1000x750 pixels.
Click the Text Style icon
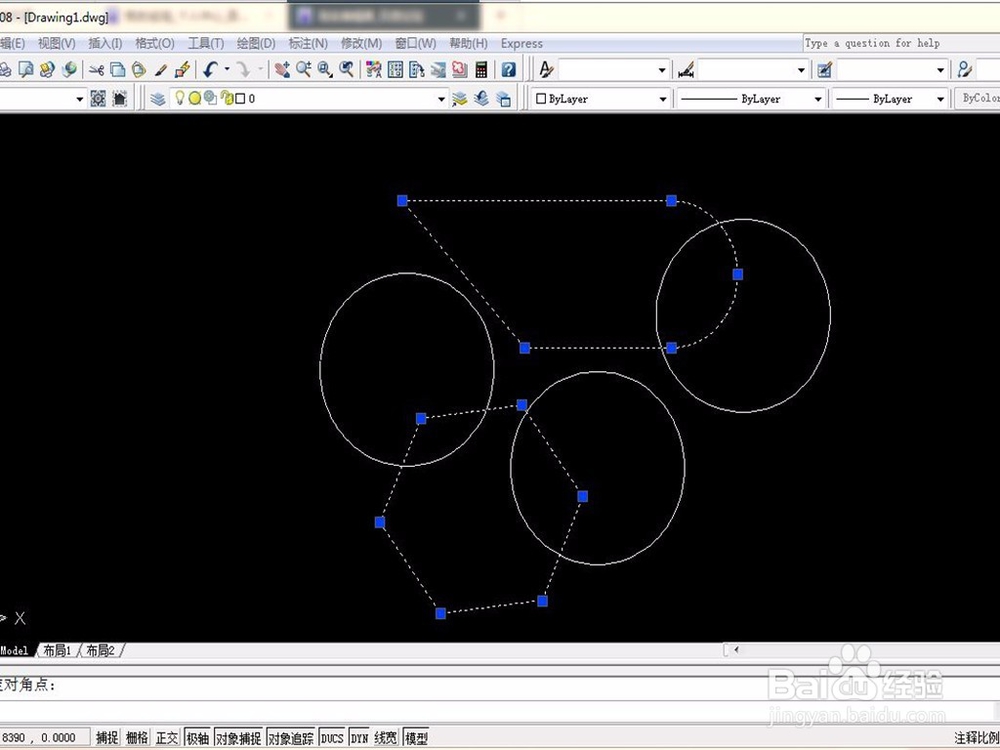click(x=546, y=69)
